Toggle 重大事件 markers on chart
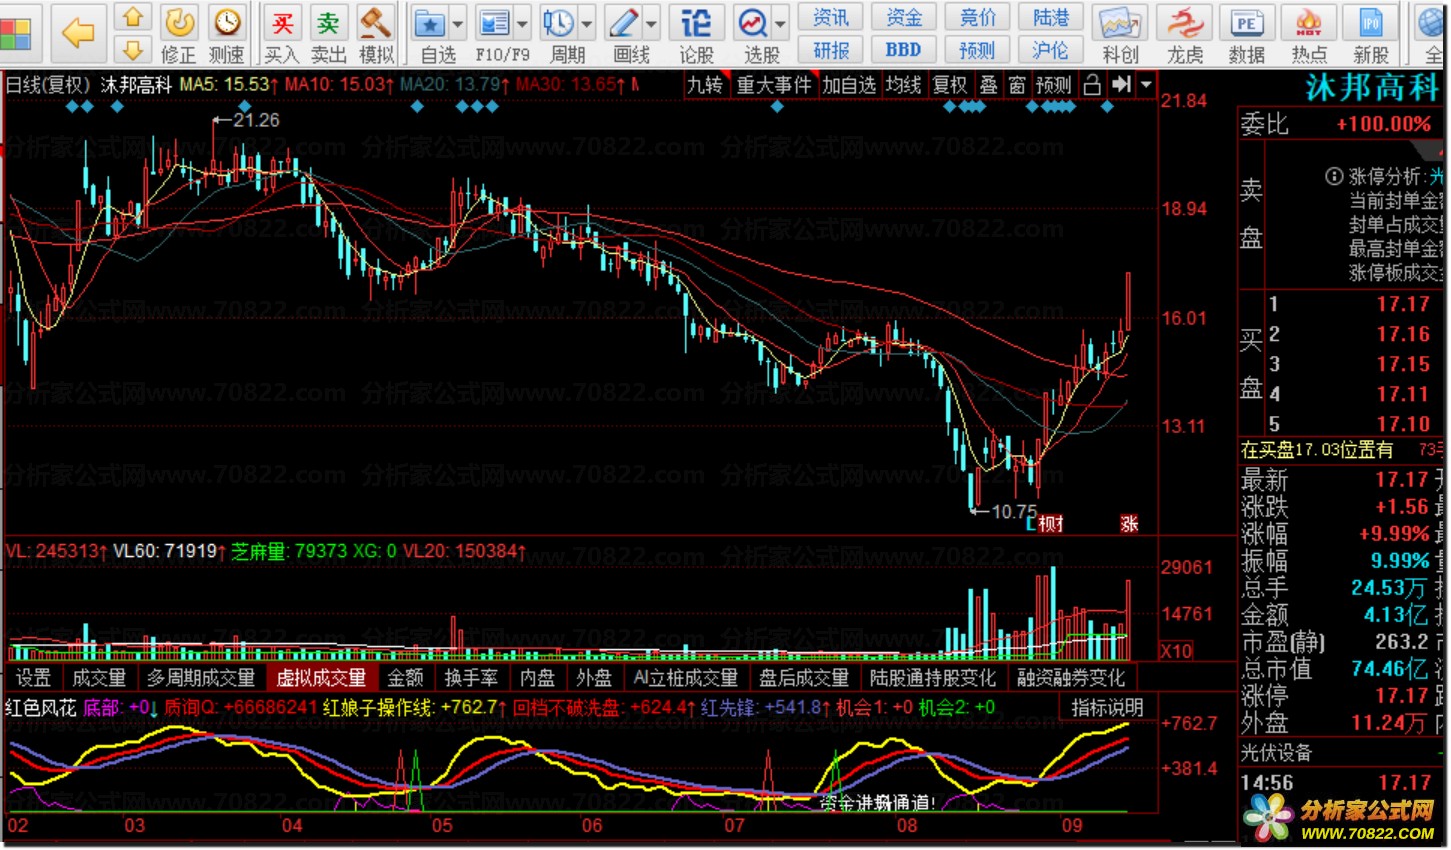This screenshot has width=1451, height=850. click(774, 85)
